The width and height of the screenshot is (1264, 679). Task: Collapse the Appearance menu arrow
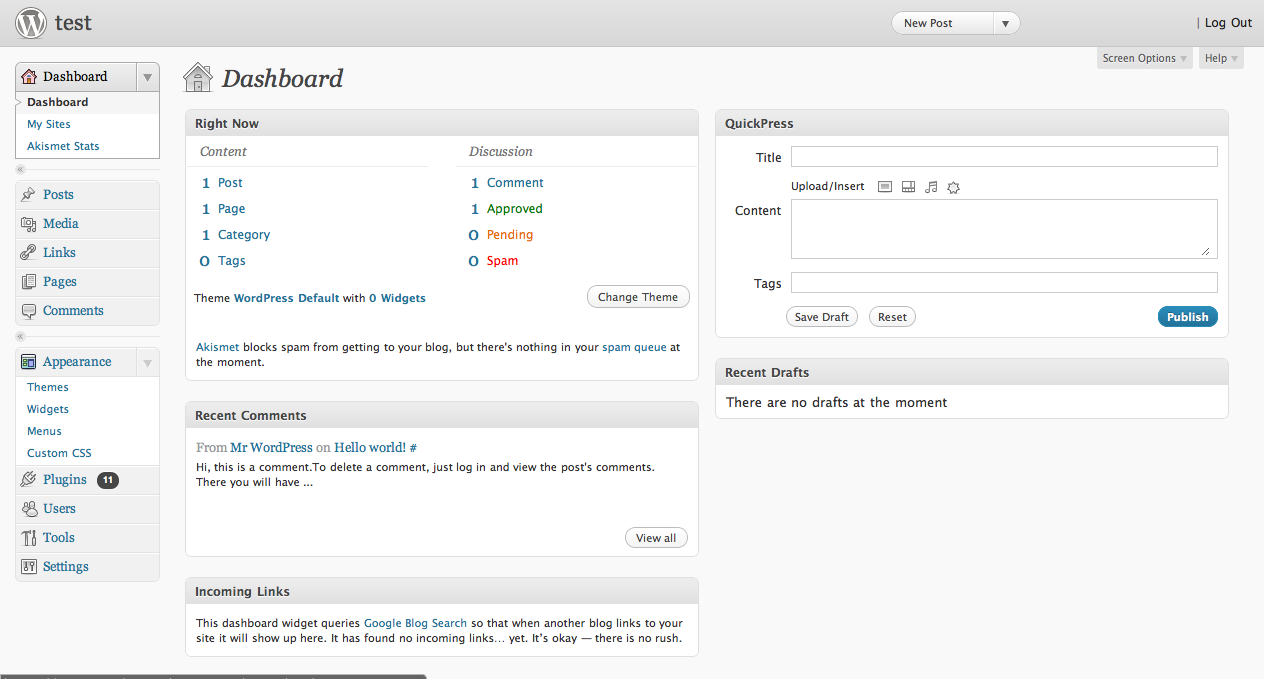147,362
